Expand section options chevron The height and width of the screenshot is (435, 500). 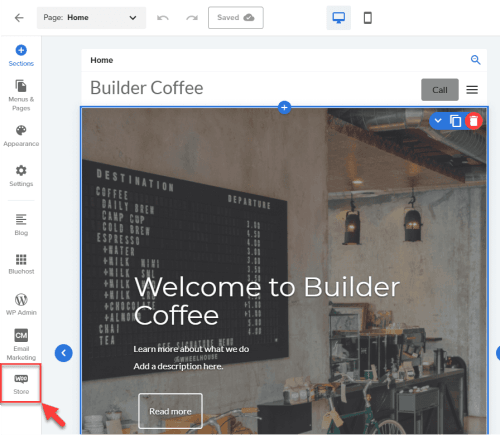point(438,121)
